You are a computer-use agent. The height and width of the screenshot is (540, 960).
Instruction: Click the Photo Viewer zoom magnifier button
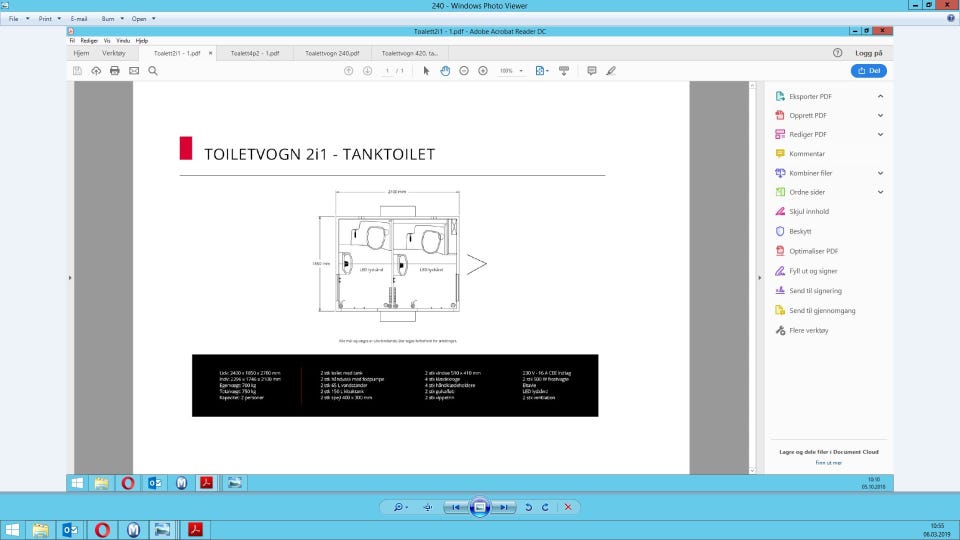[x=398, y=507]
